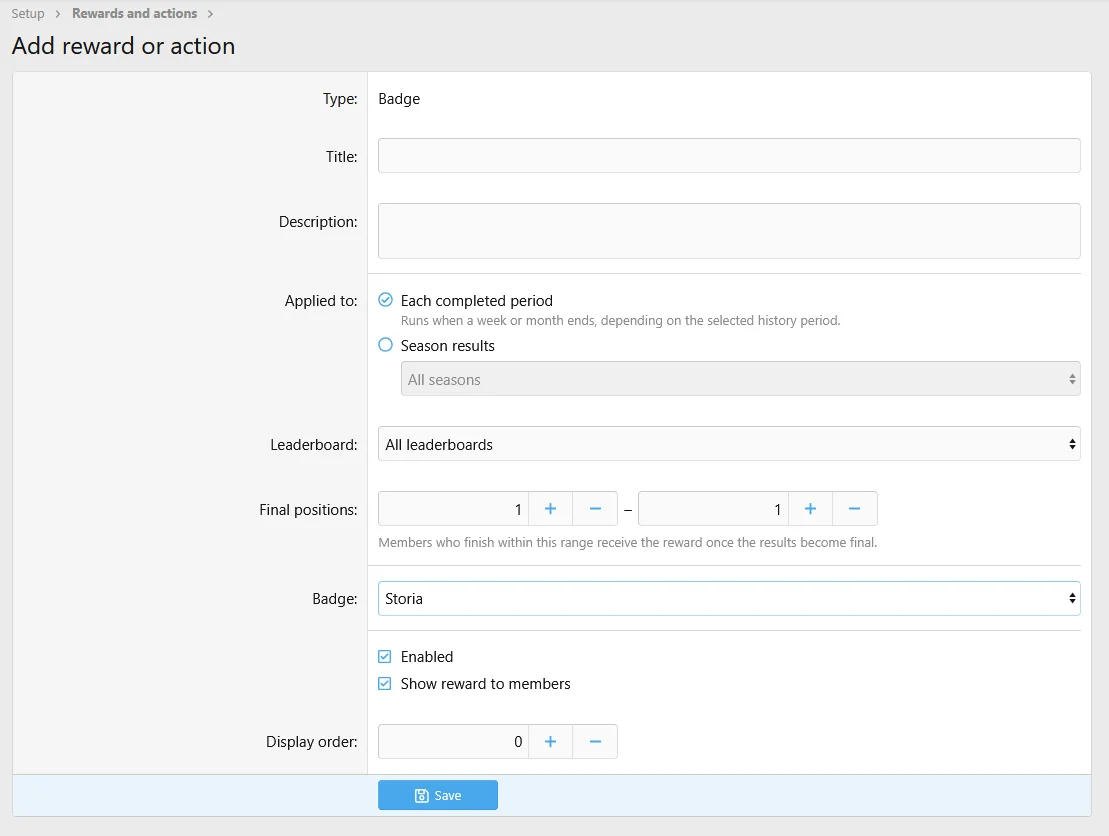The image size is (1109, 836).
Task: Decrease the first Final positions value
Action: point(595,509)
